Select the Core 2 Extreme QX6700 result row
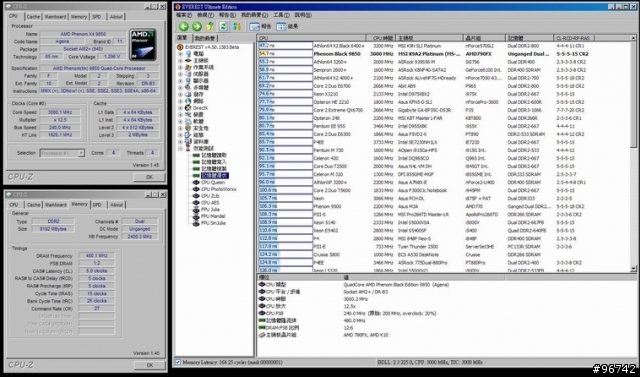Viewport: 640px width, 377px height. tap(444, 110)
